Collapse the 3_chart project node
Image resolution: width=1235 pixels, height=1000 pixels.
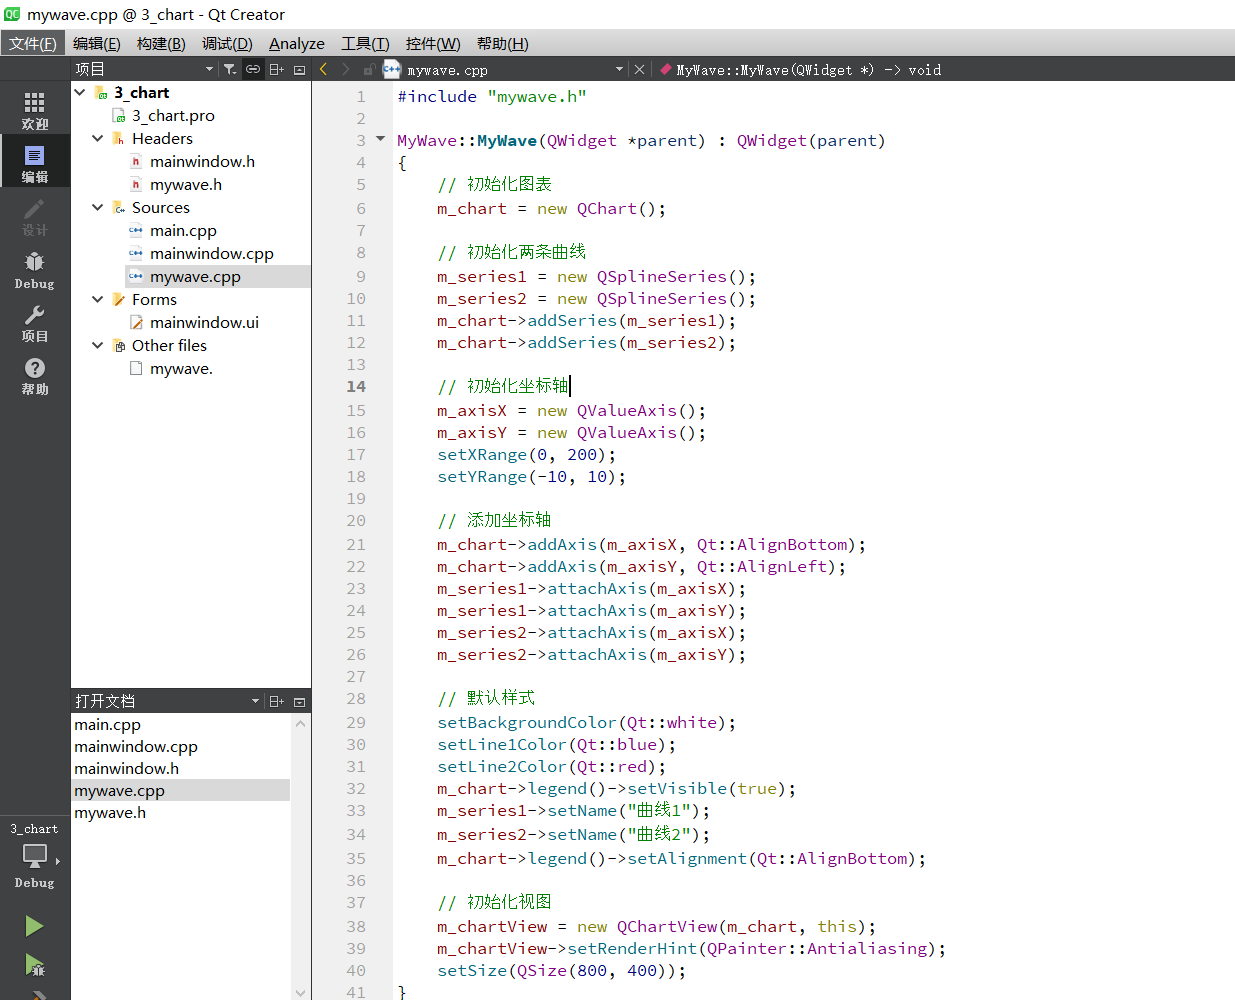(x=80, y=92)
